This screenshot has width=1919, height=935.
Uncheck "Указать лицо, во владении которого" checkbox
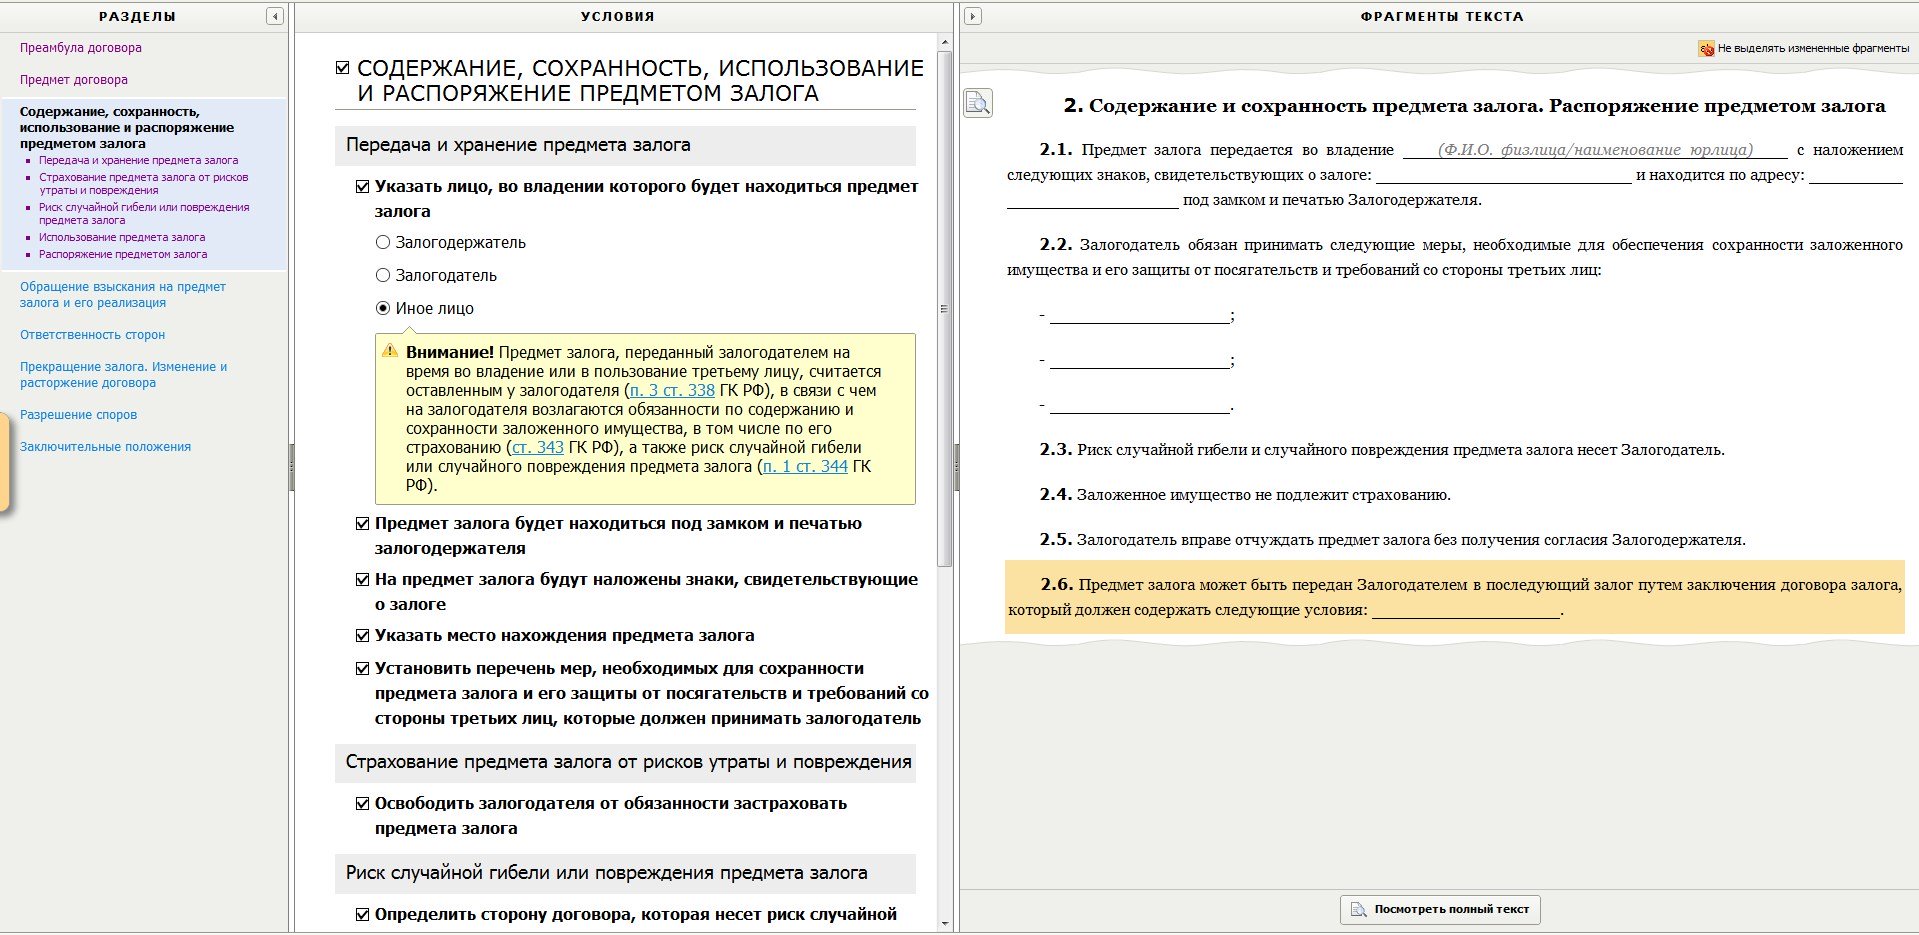(362, 186)
